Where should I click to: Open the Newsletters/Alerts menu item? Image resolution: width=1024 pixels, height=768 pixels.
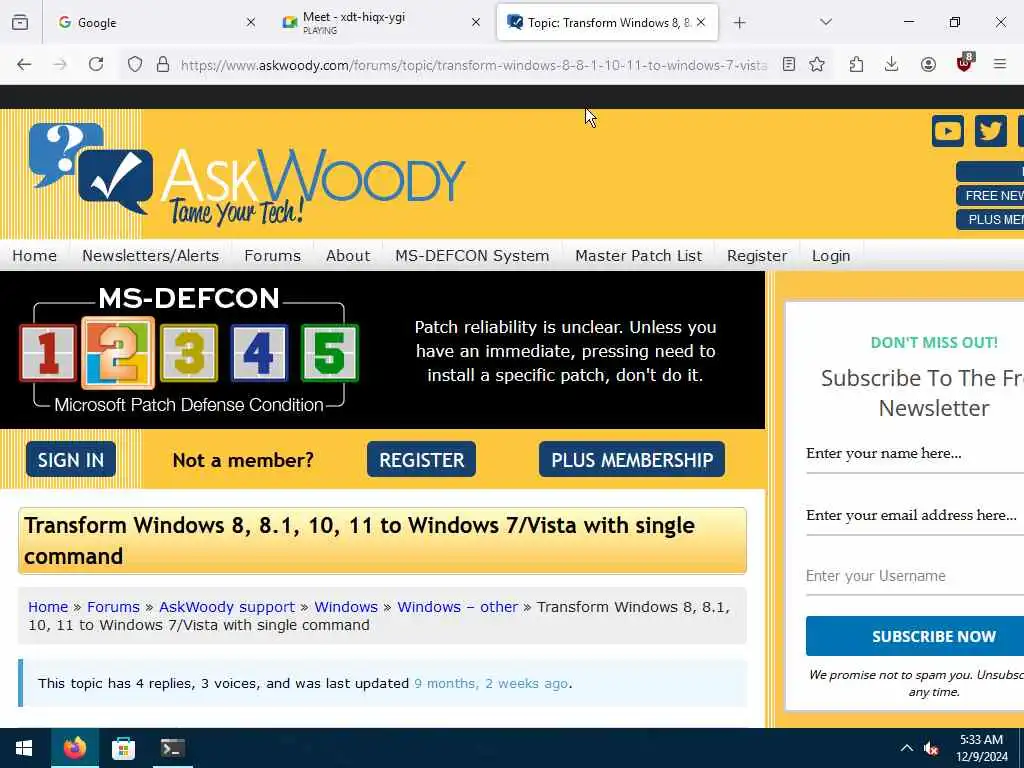151,255
